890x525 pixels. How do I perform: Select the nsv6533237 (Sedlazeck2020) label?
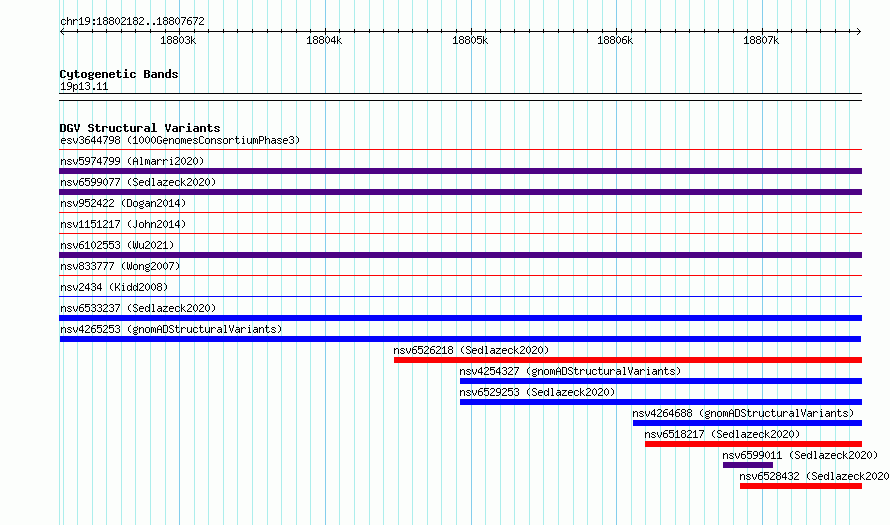pyautogui.click(x=138, y=308)
